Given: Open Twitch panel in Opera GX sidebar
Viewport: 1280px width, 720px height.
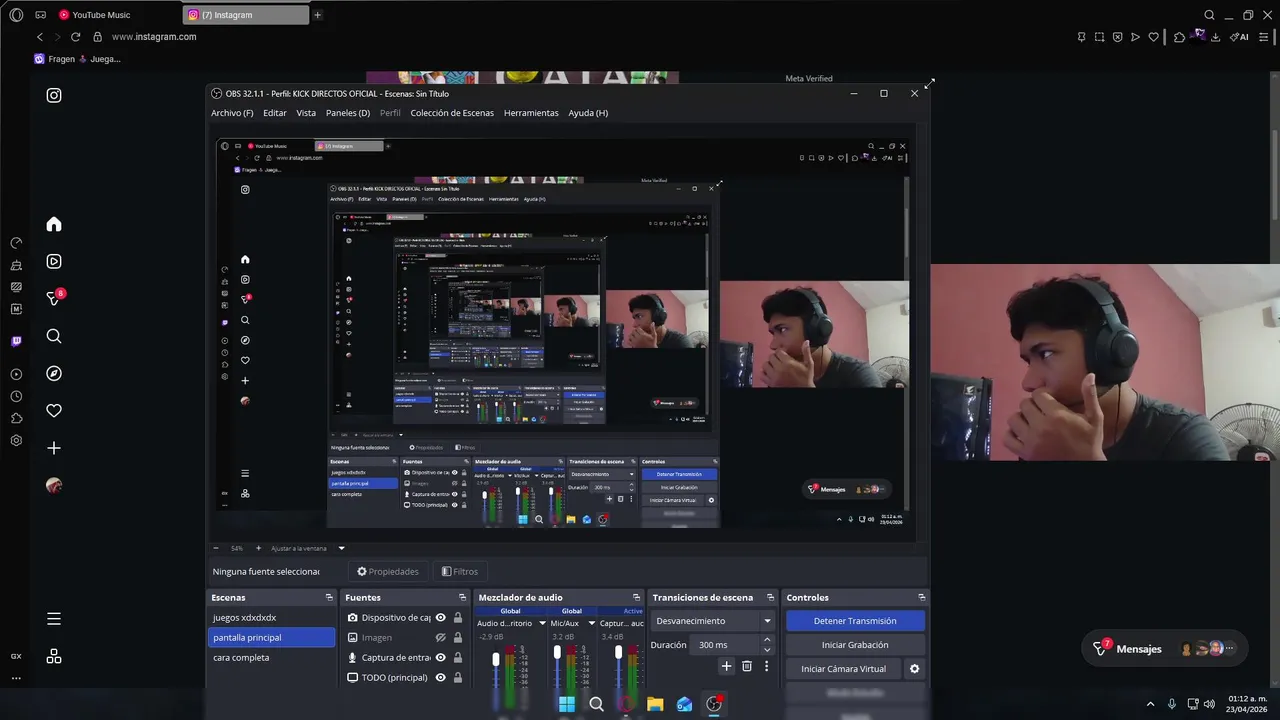Looking at the screenshot, I should 16,341.
